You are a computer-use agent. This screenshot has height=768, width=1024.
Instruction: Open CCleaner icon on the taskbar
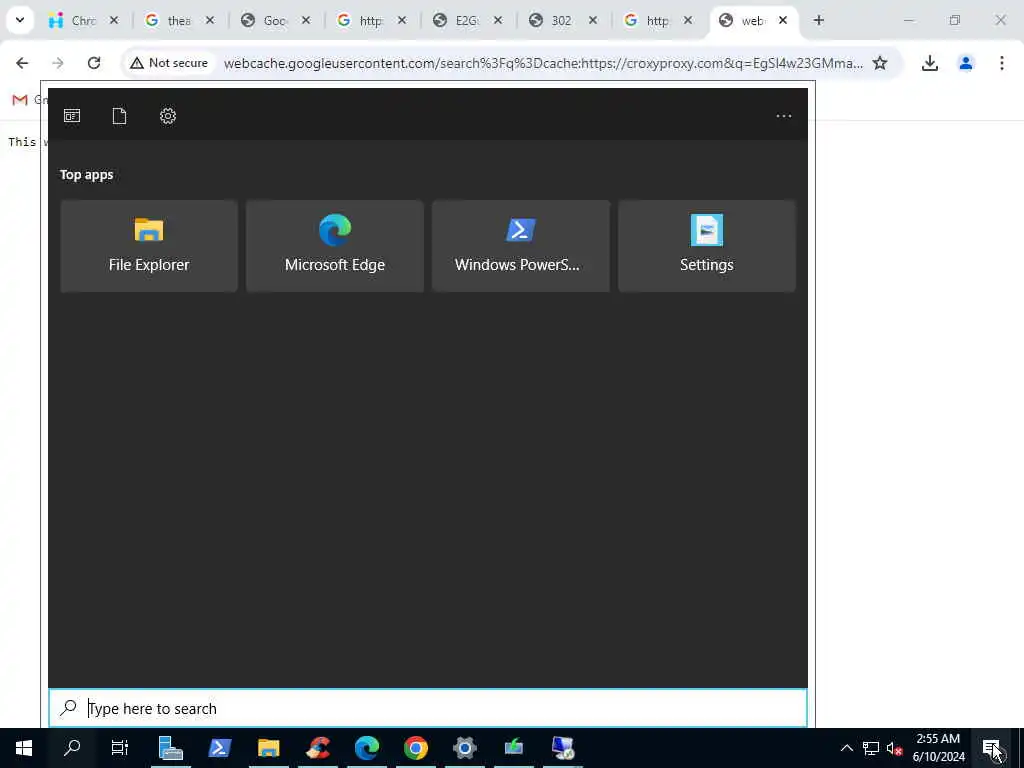[x=318, y=748]
